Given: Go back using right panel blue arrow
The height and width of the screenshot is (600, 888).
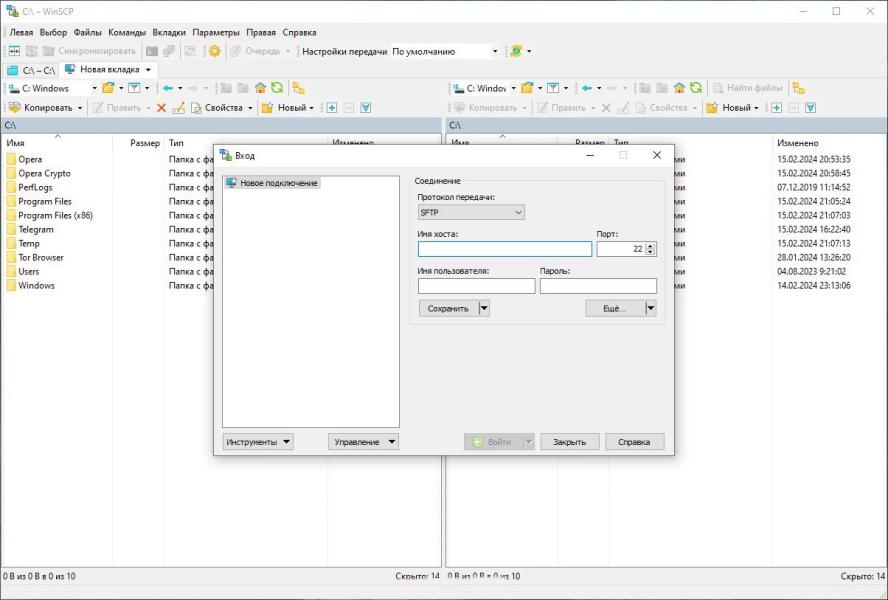Looking at the screenshot, I should [587, 88].
